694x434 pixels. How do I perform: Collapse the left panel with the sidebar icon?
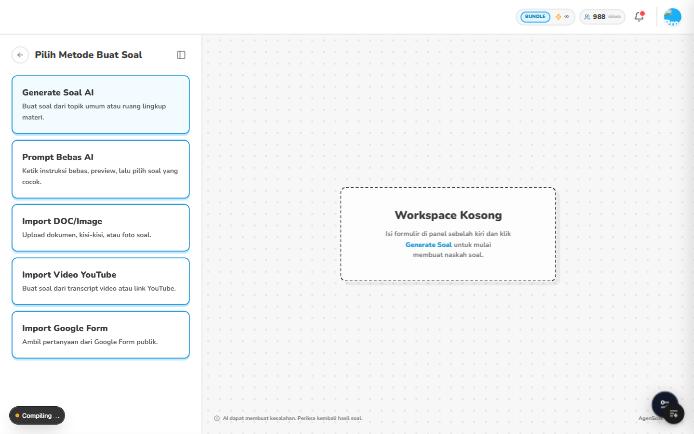pos(181,55)
